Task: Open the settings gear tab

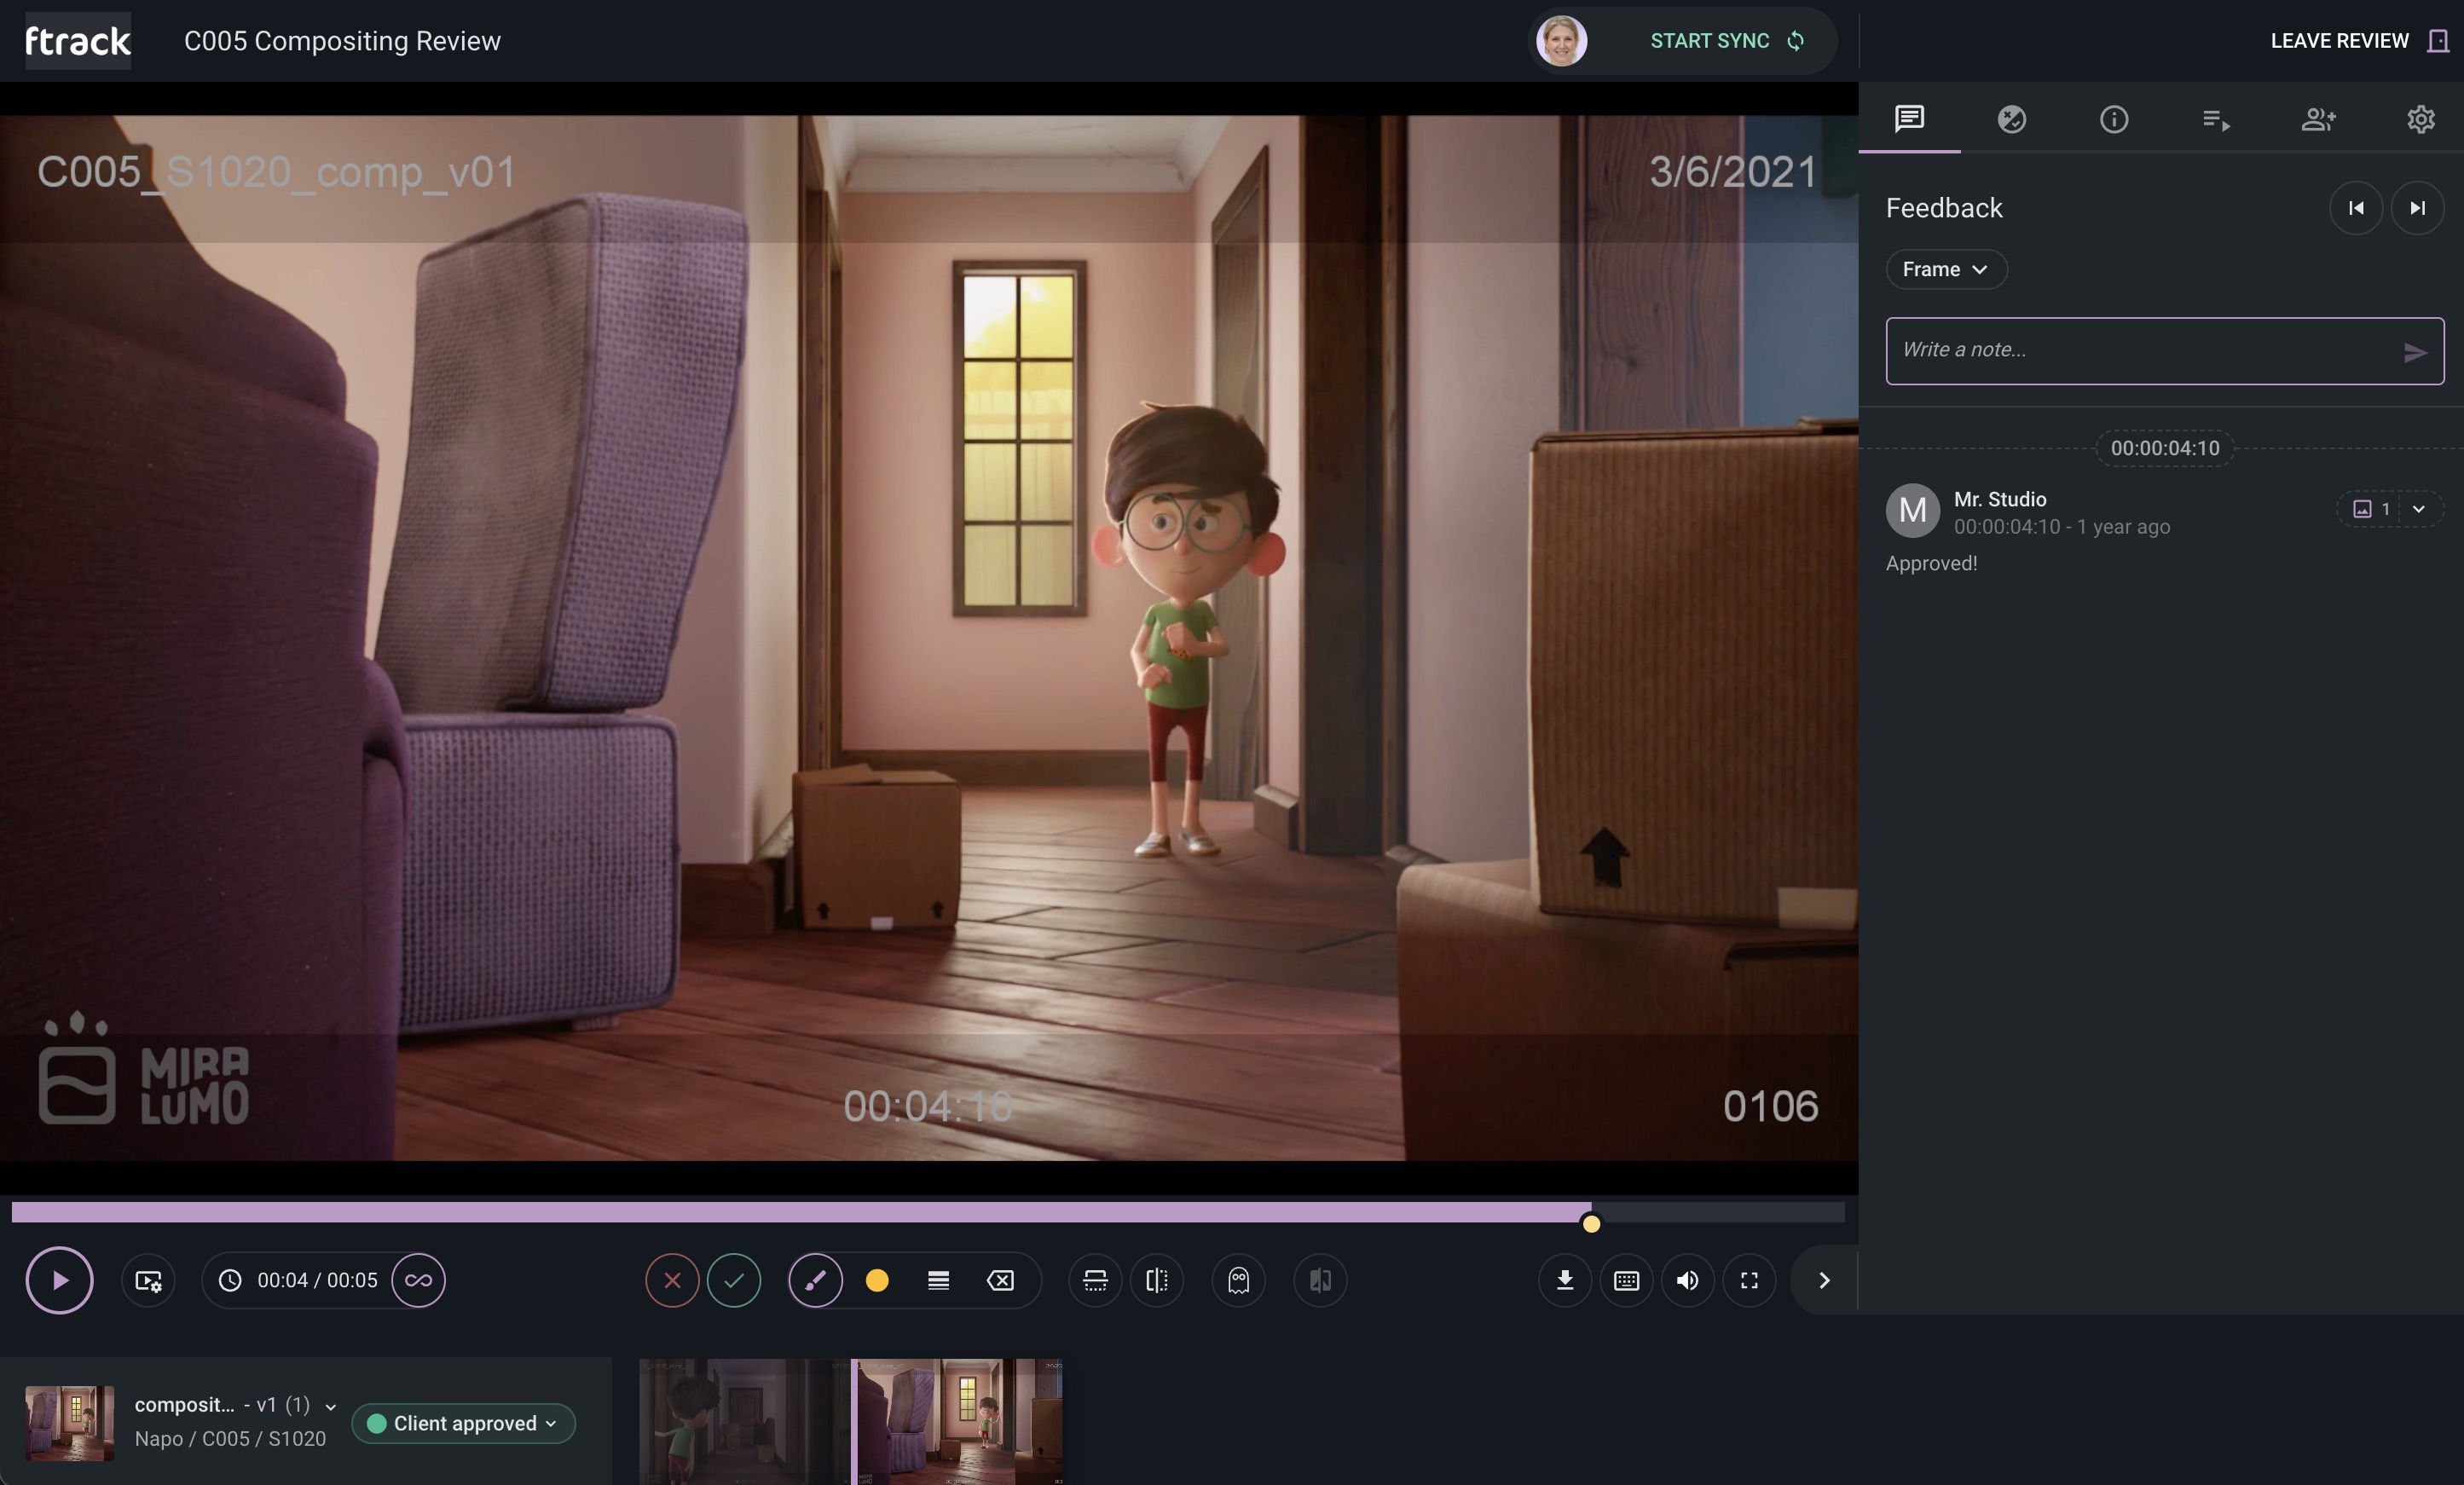Action: 2420,119
